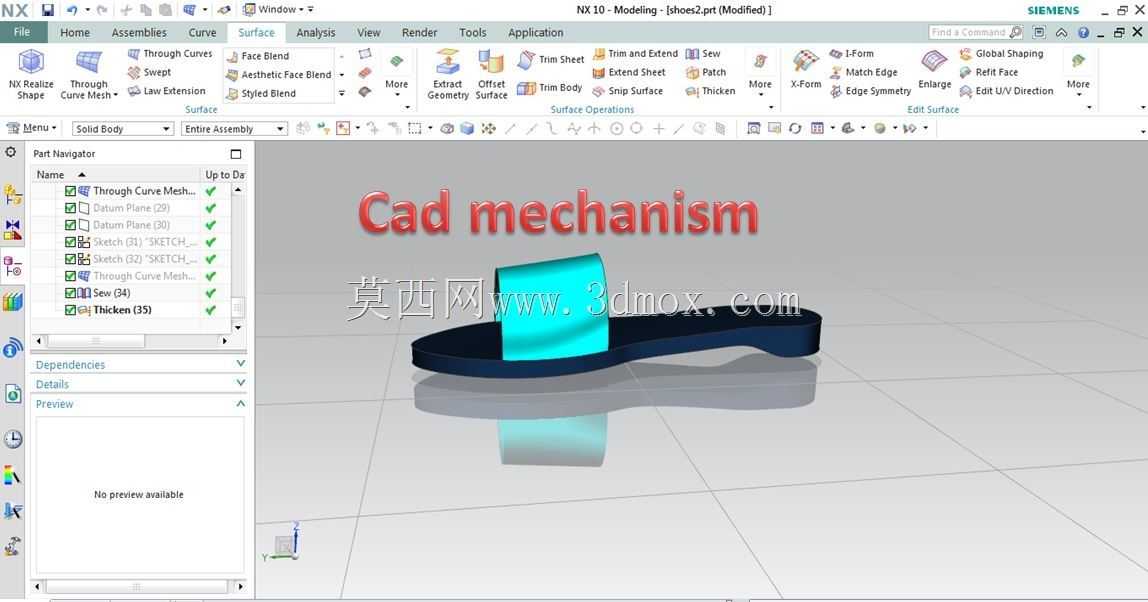Image resolution: width=1148 pixels, height=602 pixels.
Task: Switch to the Analysis tab
Action: (x=316, y=33)
